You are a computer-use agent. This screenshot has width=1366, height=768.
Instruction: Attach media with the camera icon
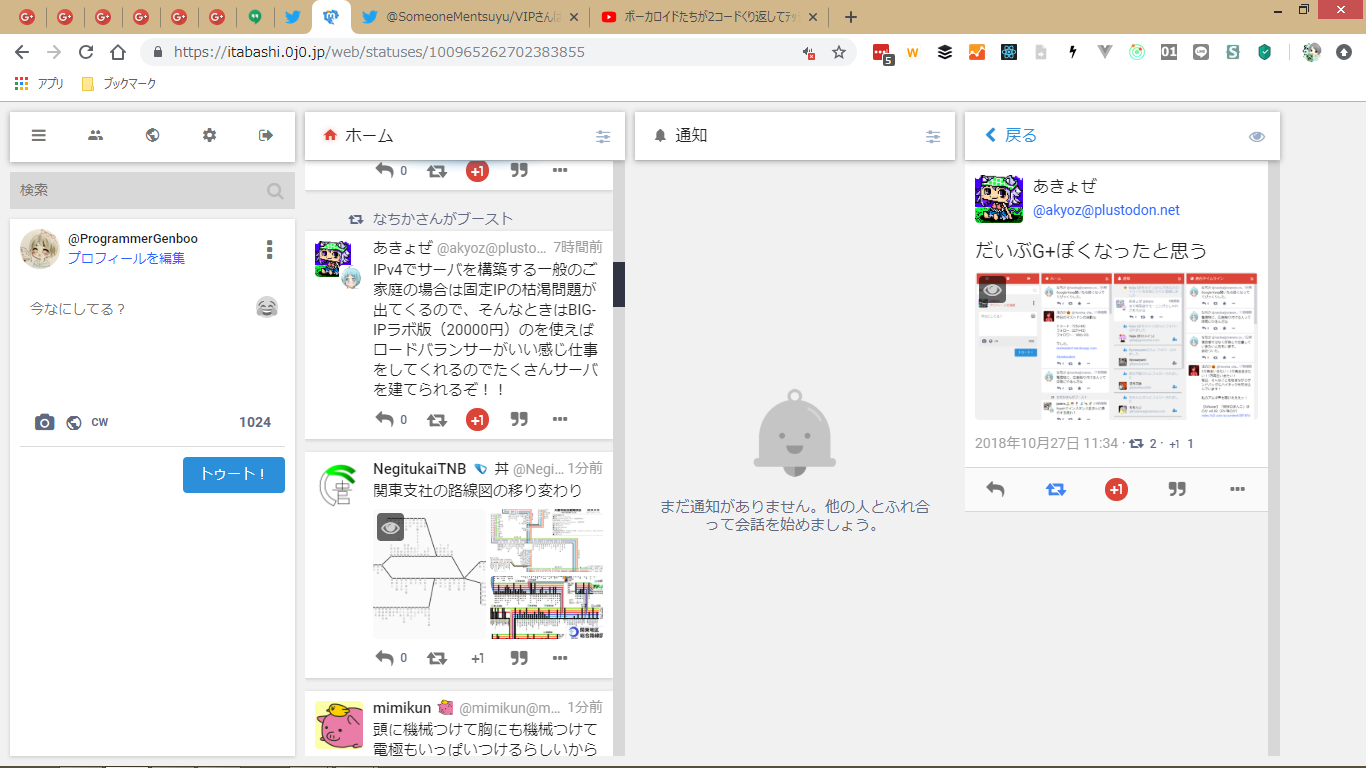(x=44, y=423)
